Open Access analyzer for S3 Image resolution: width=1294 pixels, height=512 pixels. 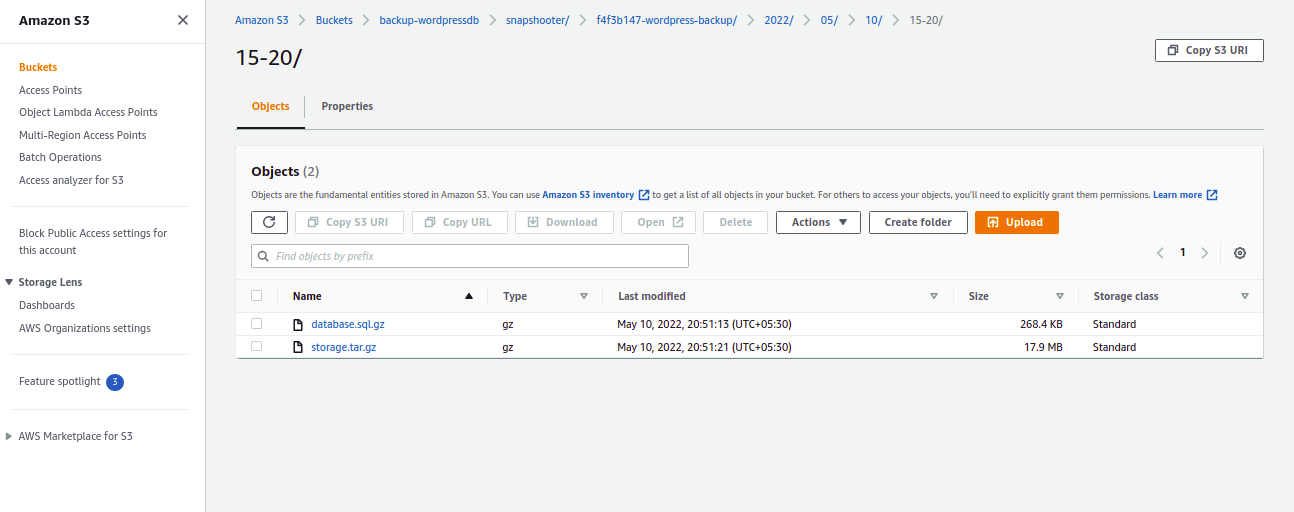(71, 180)
